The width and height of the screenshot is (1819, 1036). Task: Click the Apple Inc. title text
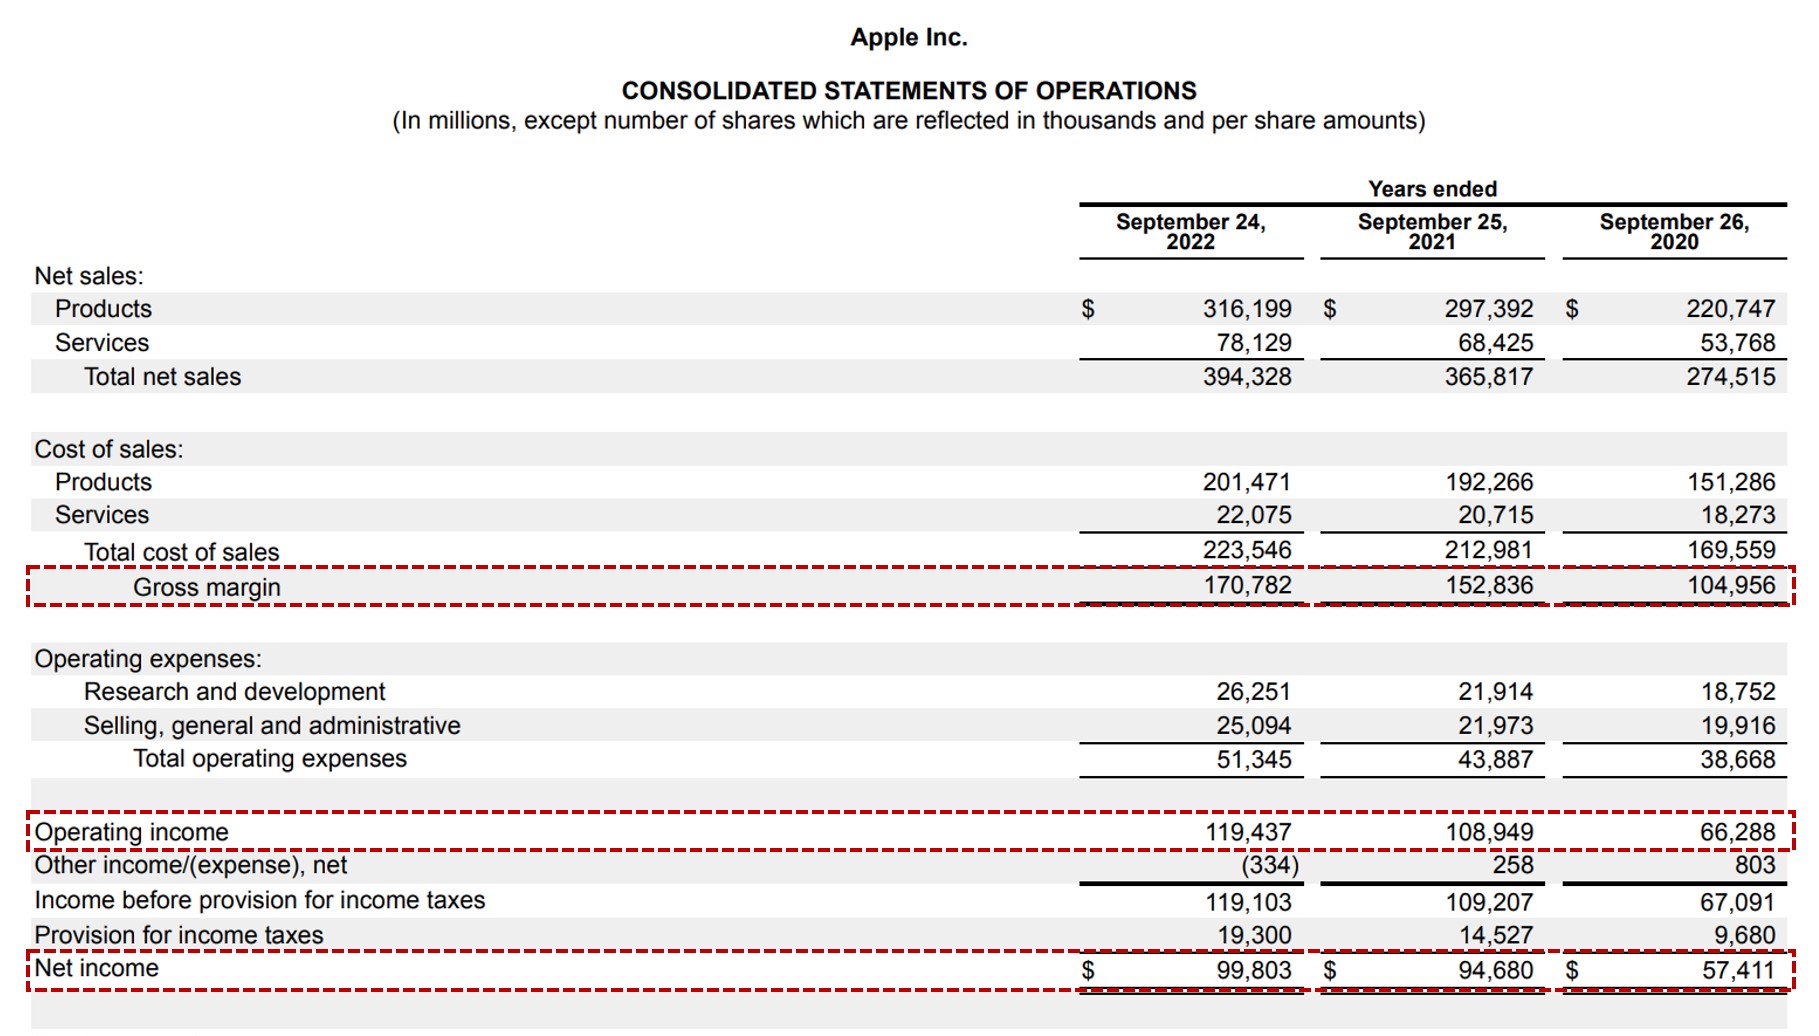[908, 37]
